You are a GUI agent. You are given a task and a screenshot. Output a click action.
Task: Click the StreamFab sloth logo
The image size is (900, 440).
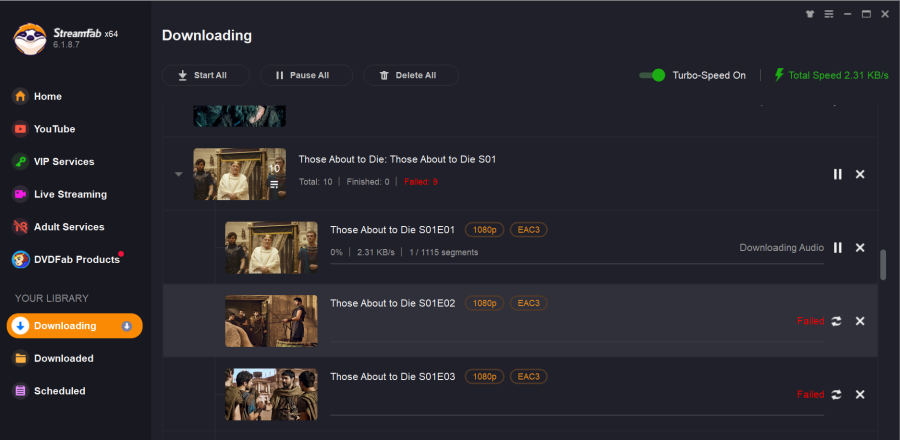coord(30,39)
